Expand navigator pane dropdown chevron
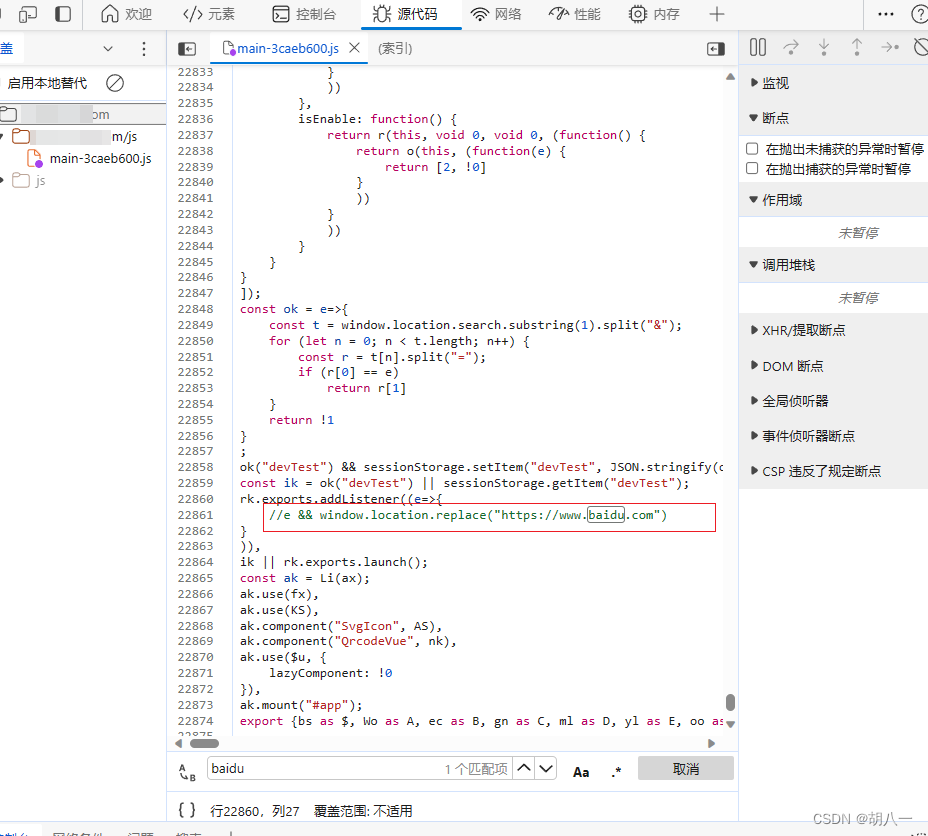Screen dimensions: 928x836 click(x=108, y=49)
